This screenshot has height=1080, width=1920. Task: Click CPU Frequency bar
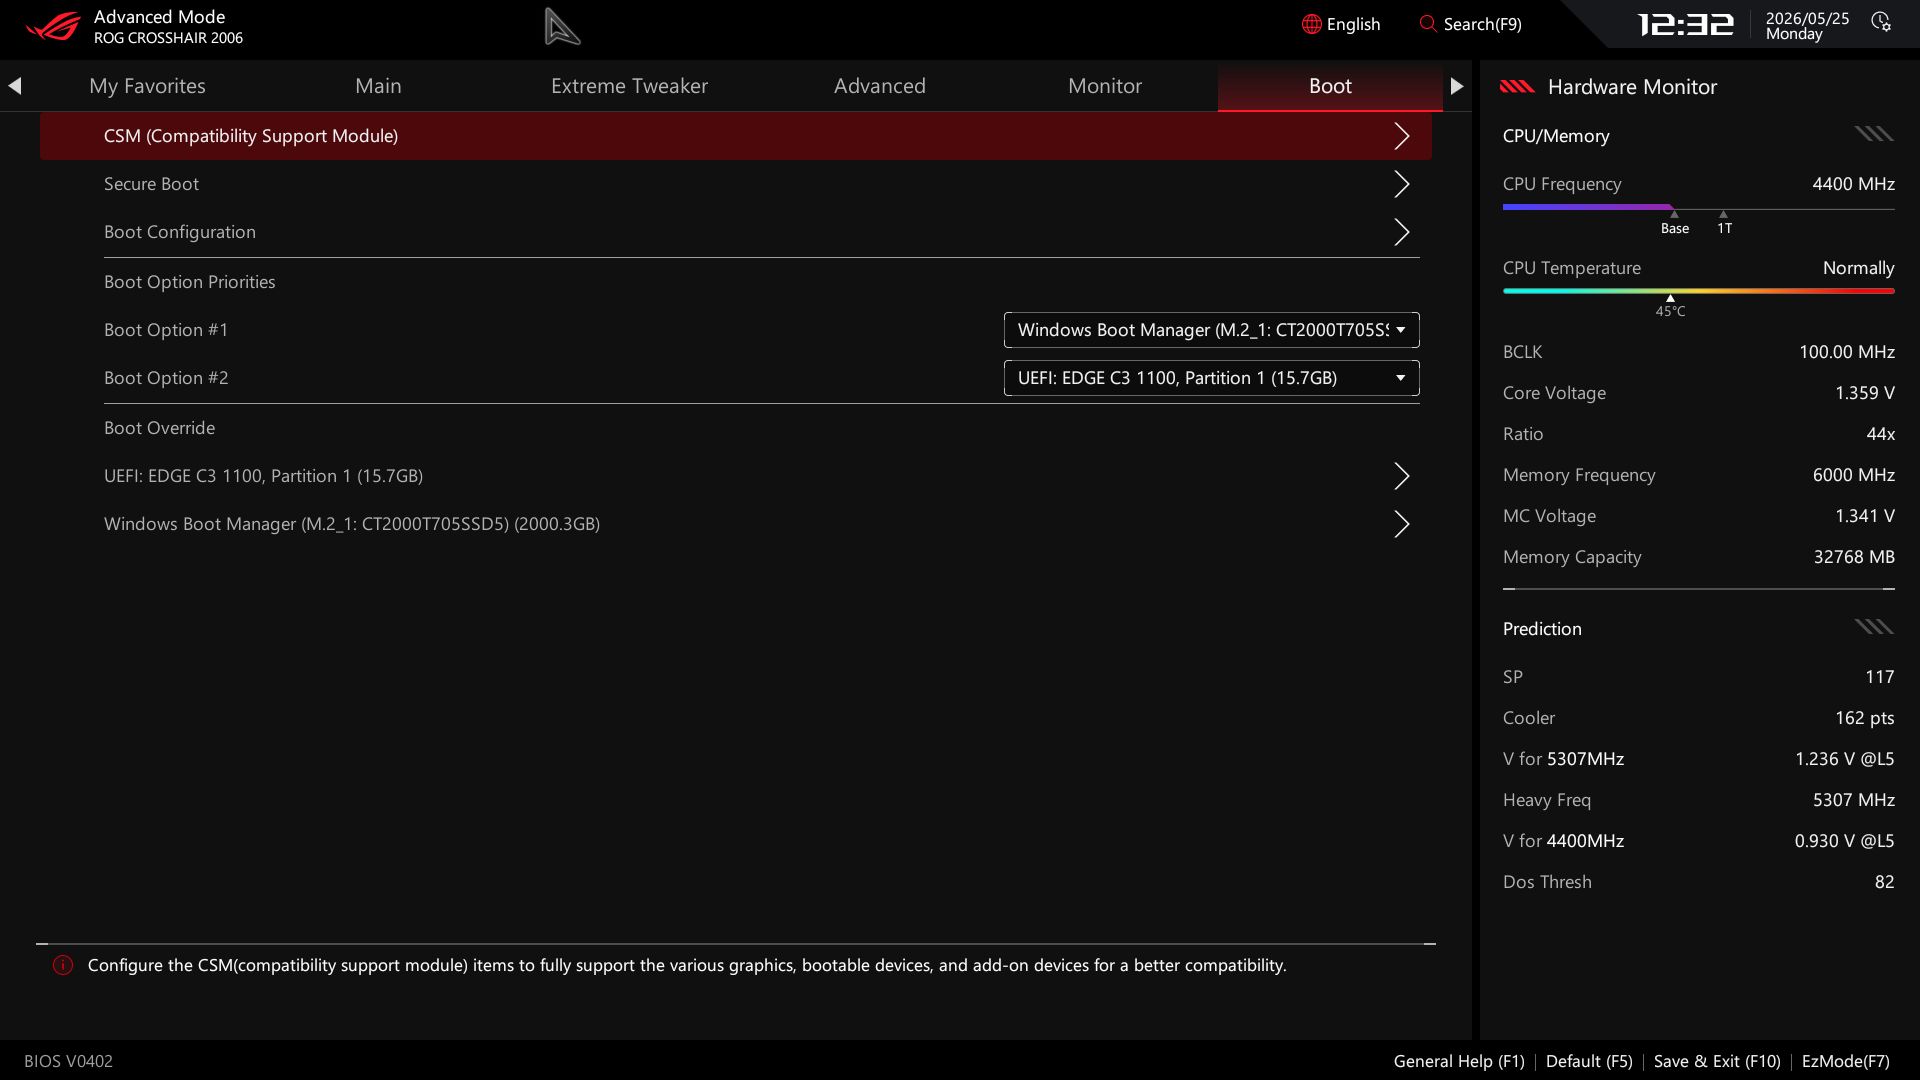(x=1698, y=207)
